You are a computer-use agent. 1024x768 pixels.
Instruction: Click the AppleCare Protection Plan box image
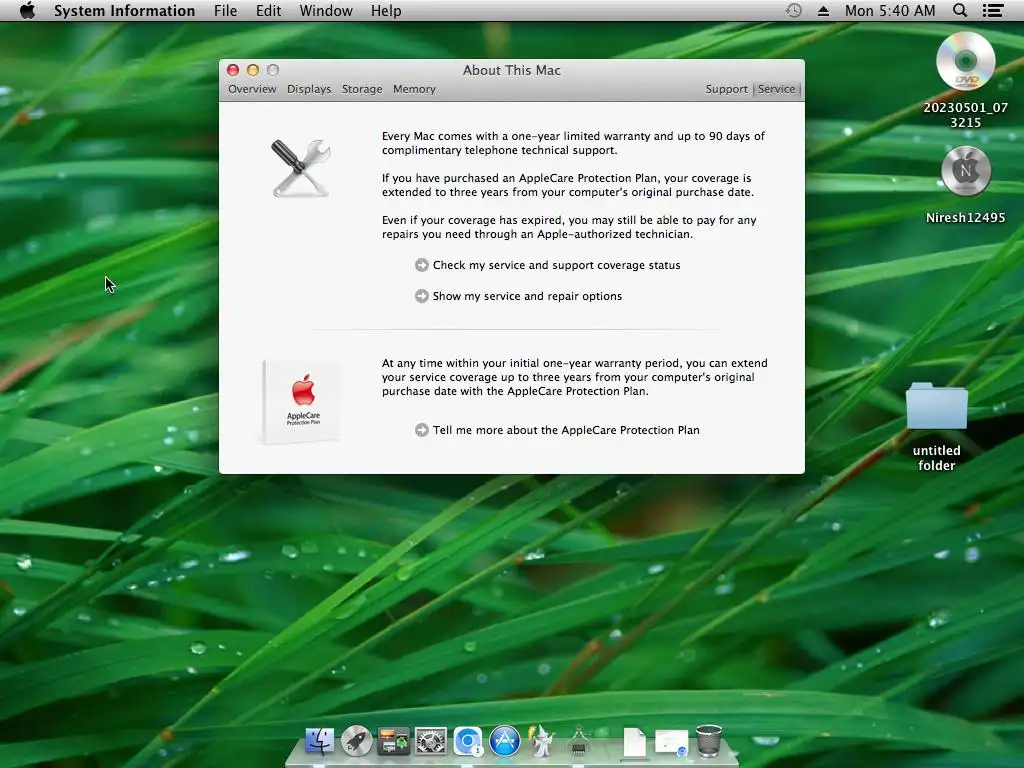(x=302, y=400)
